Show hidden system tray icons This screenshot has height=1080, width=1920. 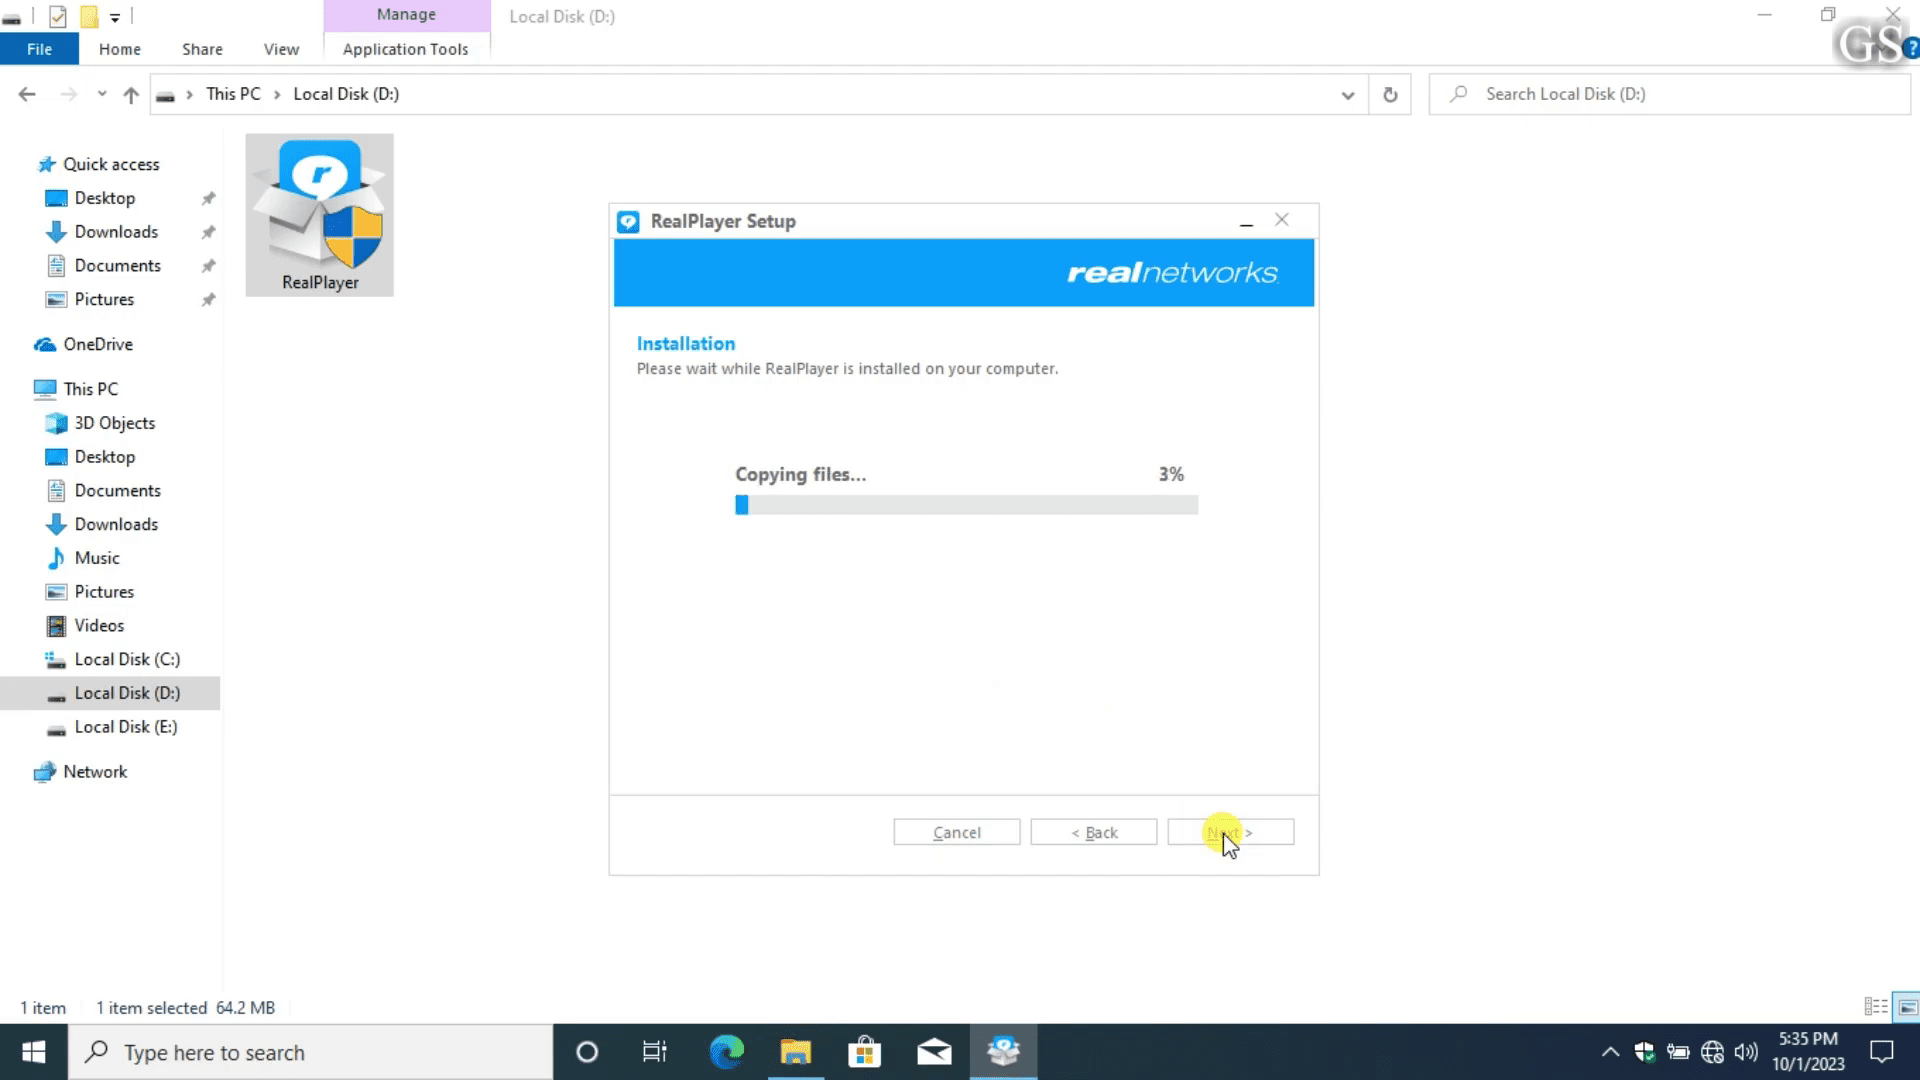1610,1052
